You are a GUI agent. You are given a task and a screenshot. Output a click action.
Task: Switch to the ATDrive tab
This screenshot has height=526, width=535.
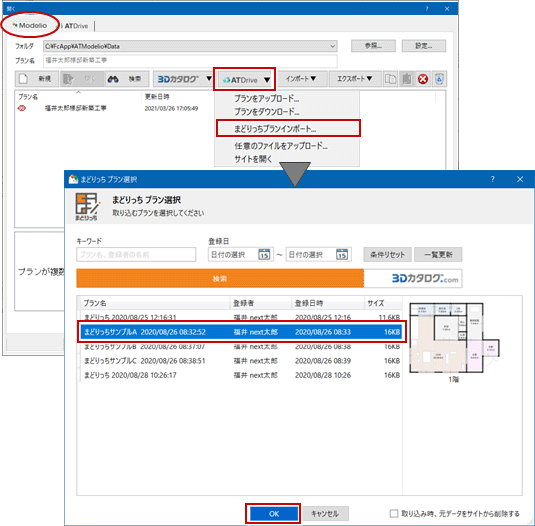pos(73,26)
